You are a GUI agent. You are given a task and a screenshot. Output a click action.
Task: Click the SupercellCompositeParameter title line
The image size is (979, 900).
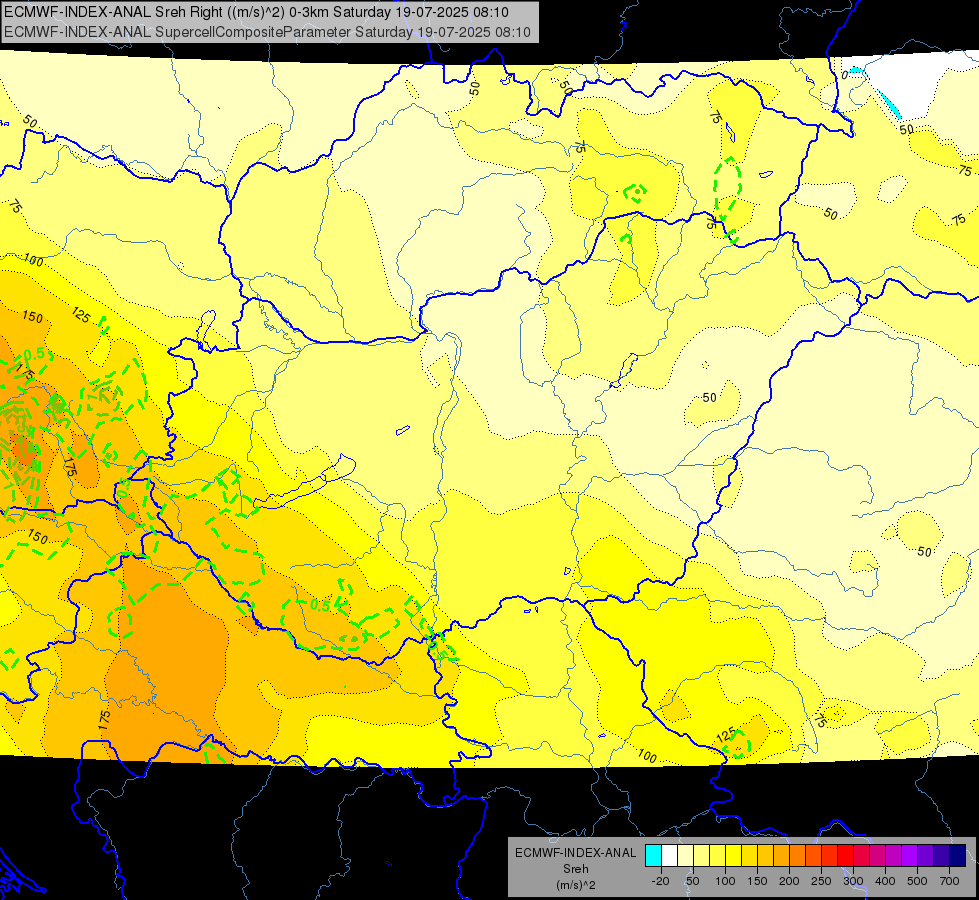pos(267,32)
